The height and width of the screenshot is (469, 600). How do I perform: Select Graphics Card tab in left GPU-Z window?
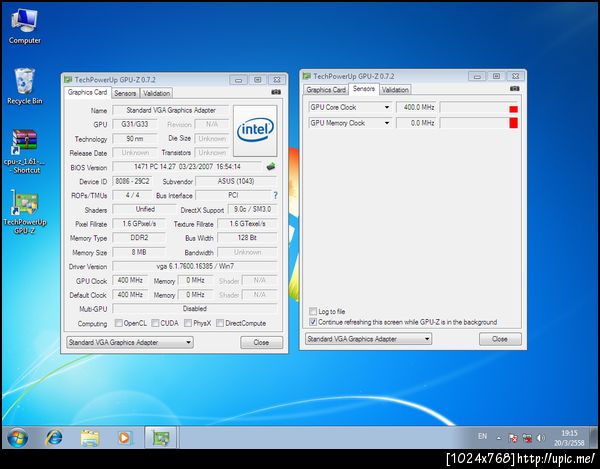click(x=87, y=92)
